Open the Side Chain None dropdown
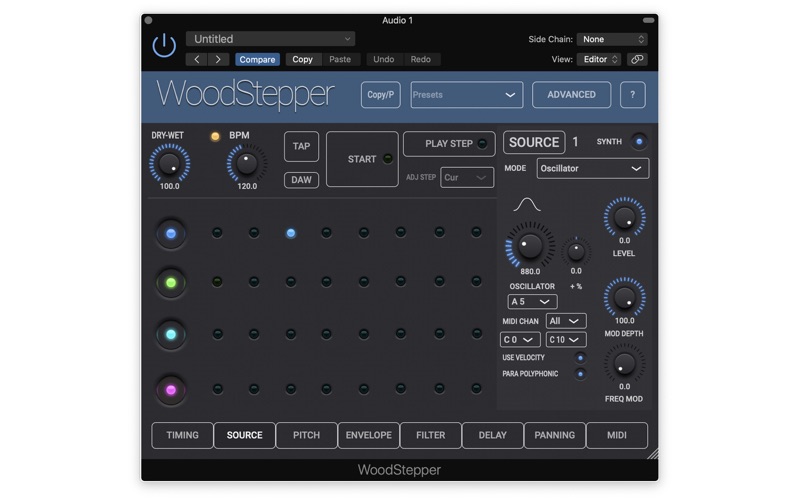The width and height of the screenshot is (800, 500). (x=612, y=39)
